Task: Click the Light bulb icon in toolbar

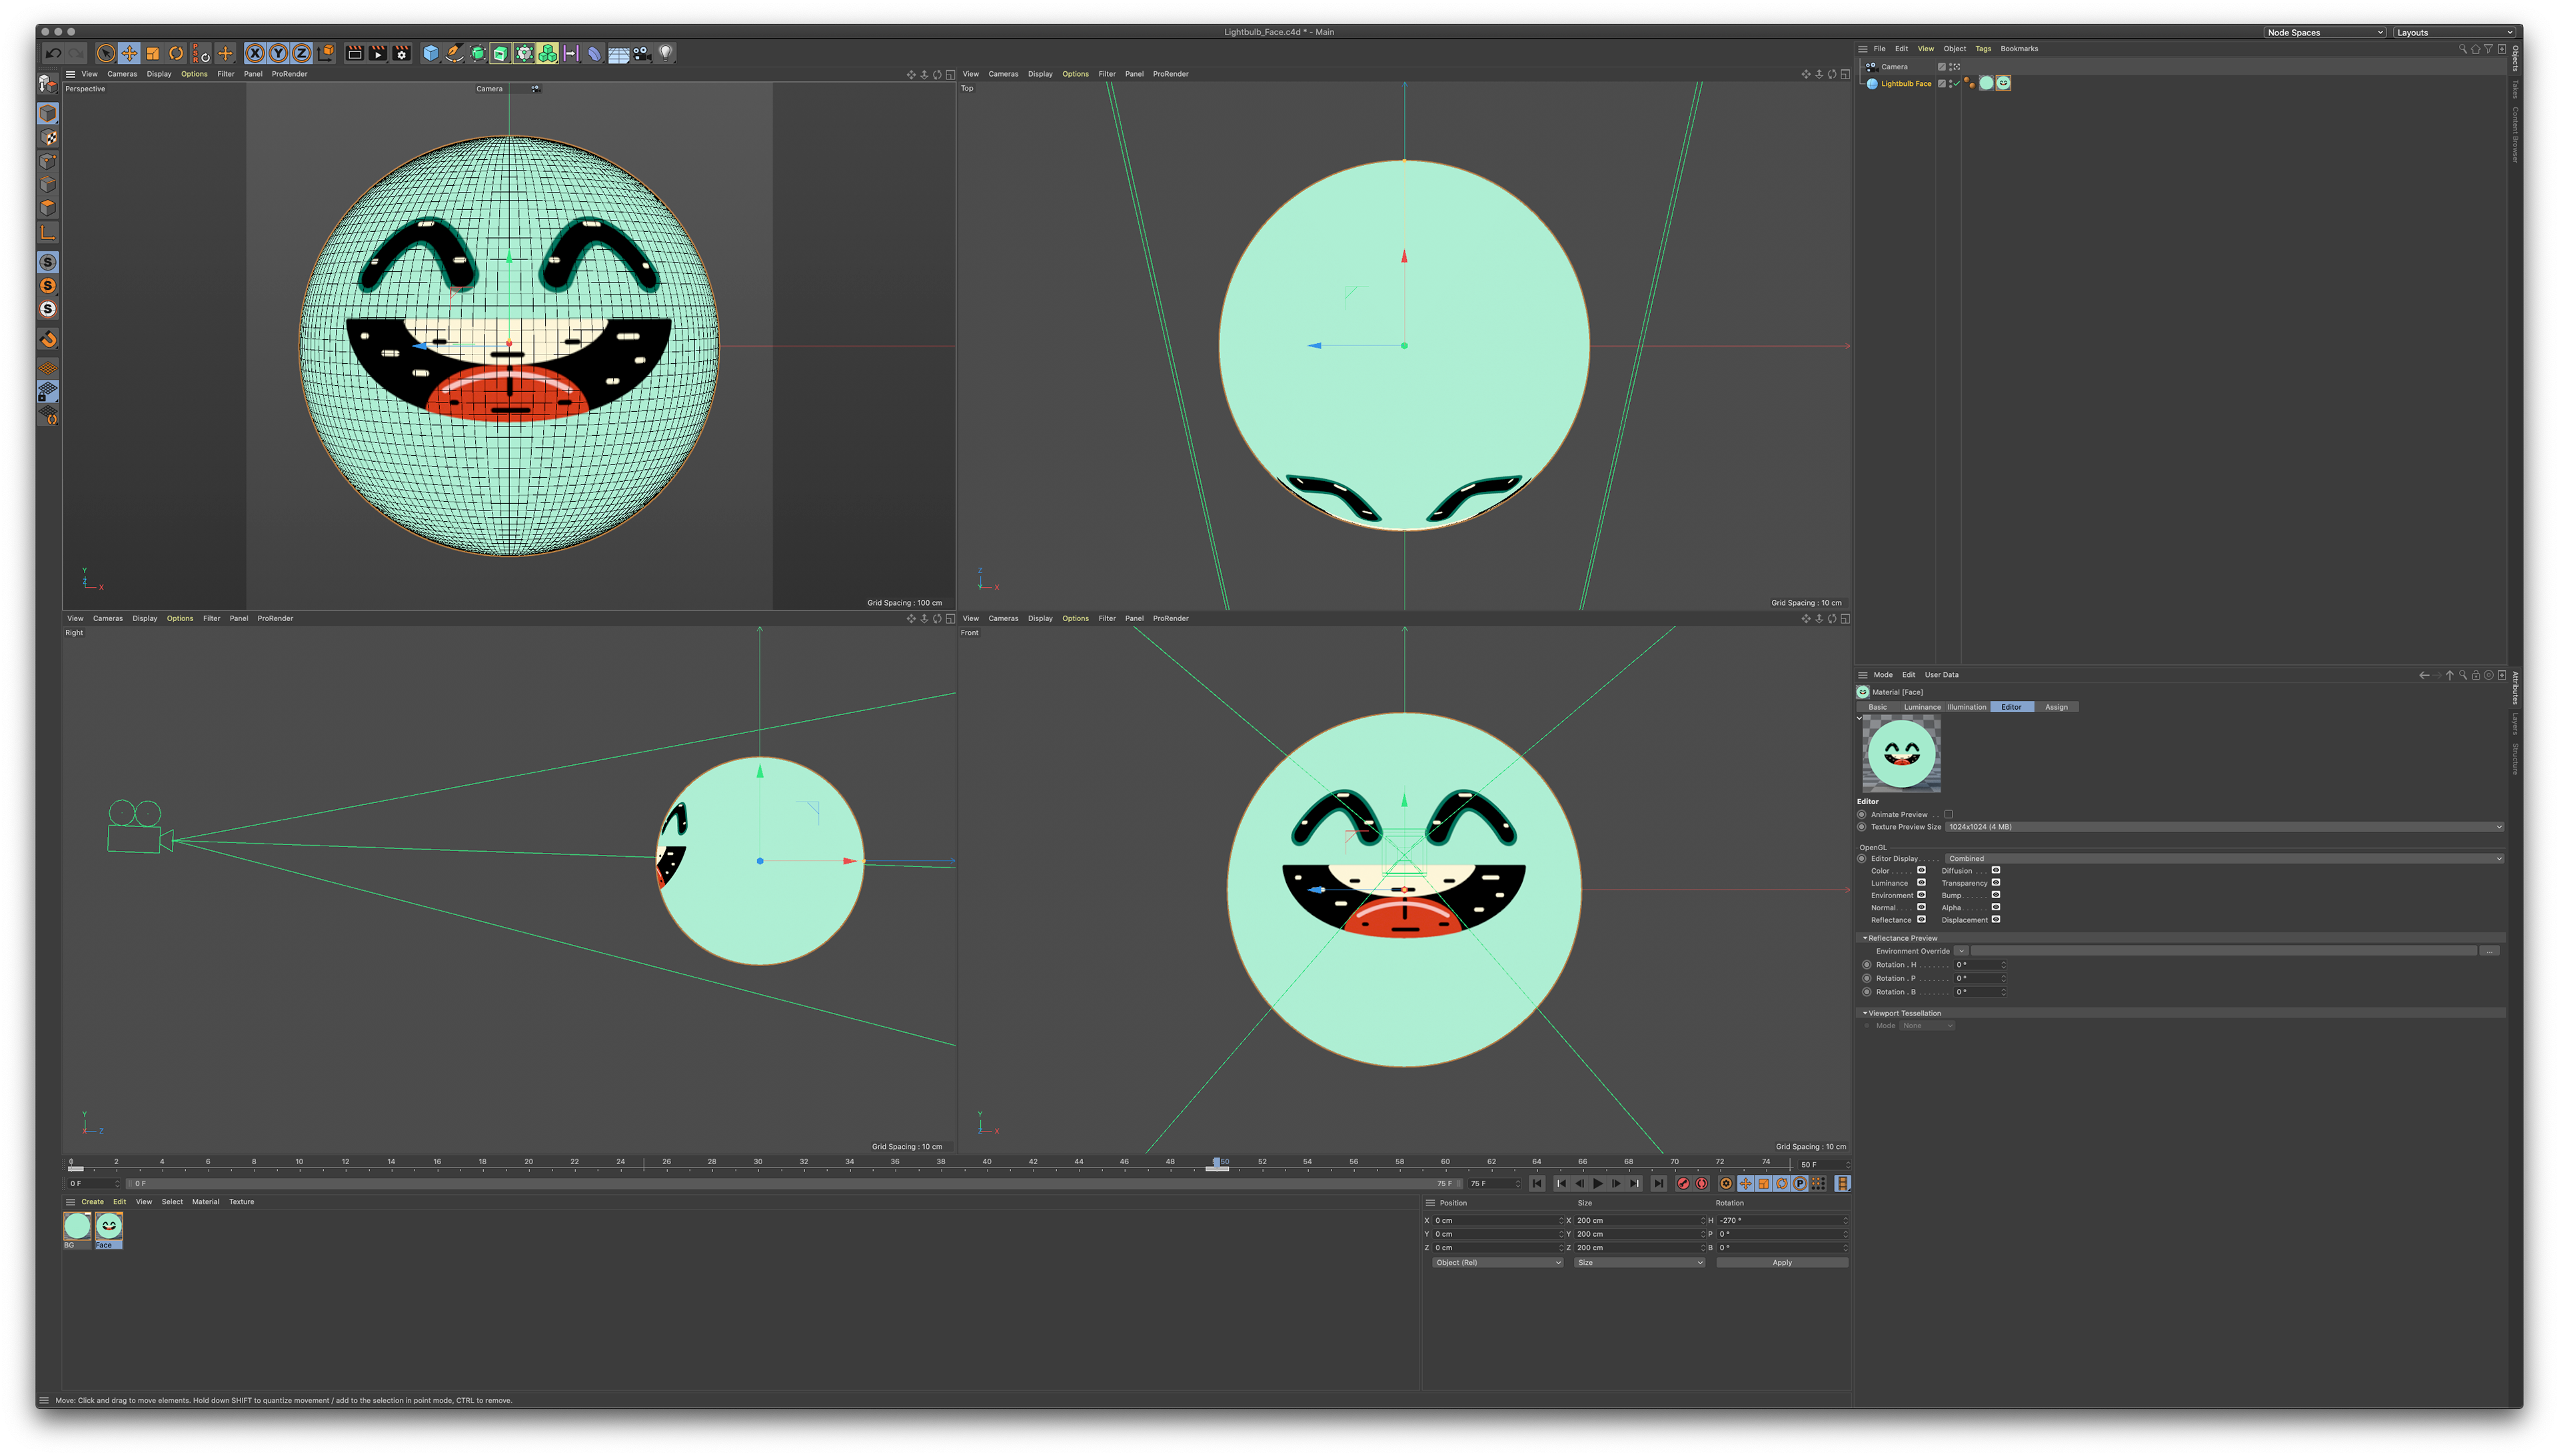Action: 666,53
